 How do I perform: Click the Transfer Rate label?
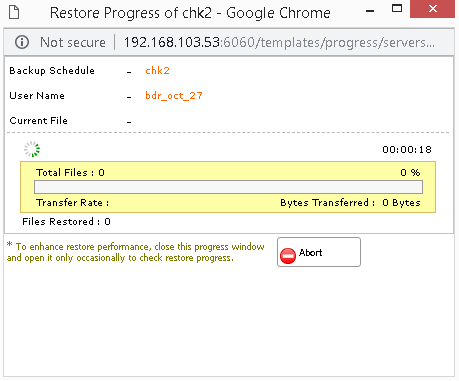(x=72, y=203)
